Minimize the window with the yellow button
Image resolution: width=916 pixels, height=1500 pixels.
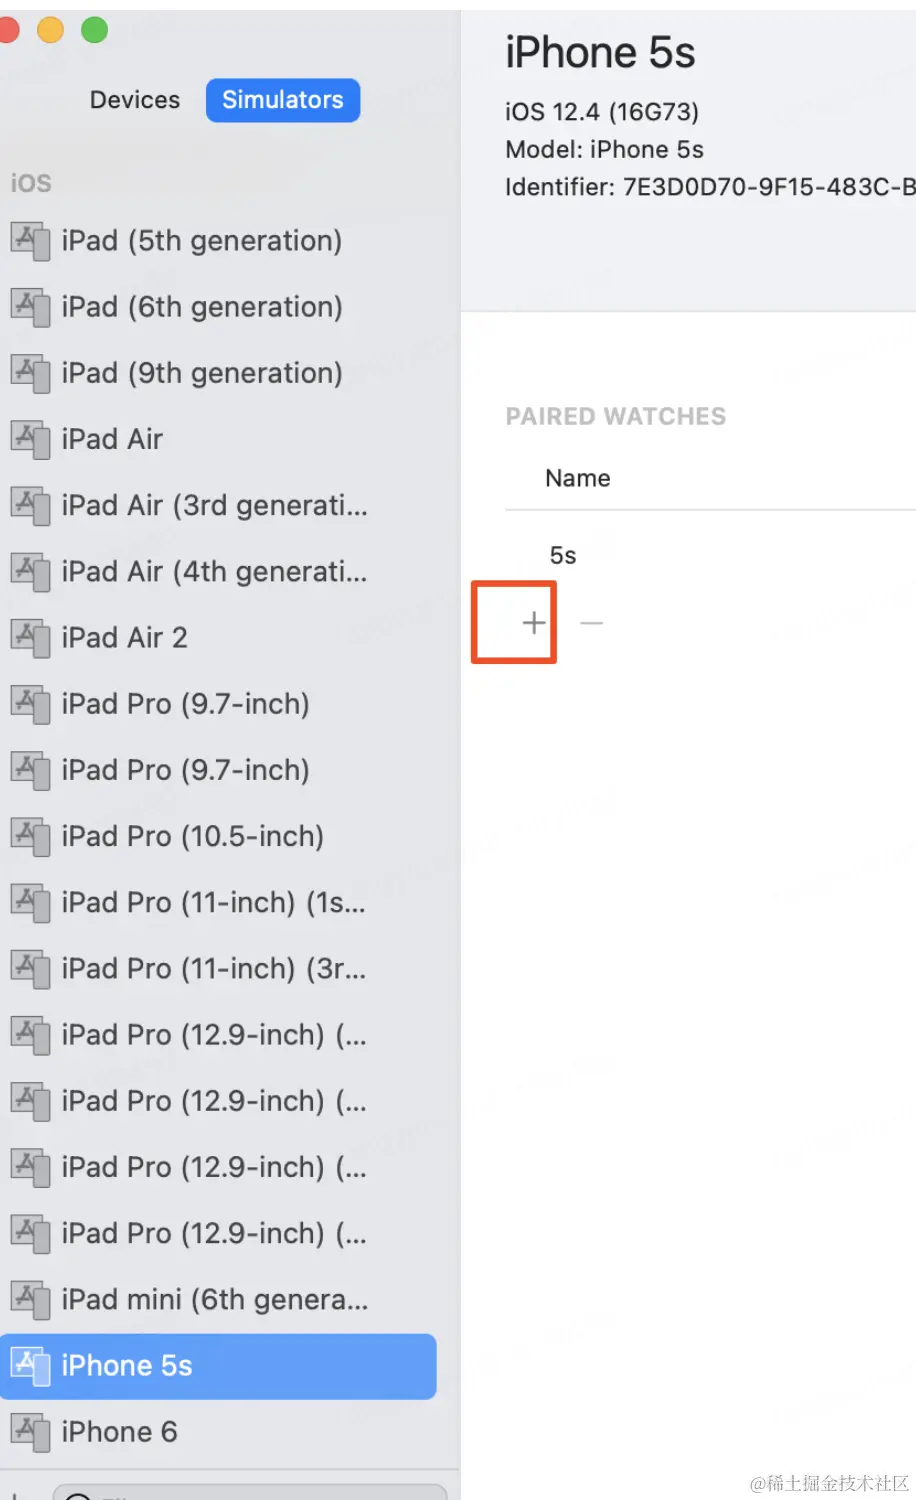(x=50, y=30)
